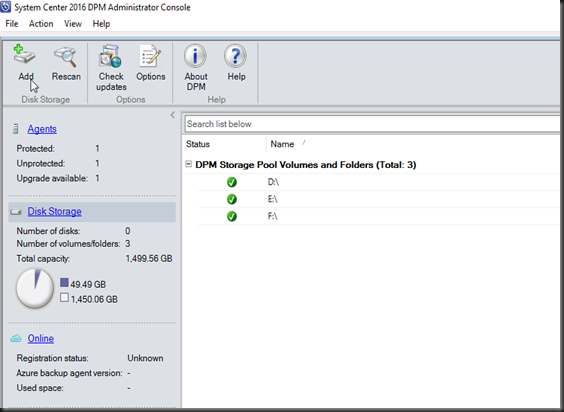Screen dimensions: 564x412
Task: Click green status check for E:\
Action: (x=232, y=199)
